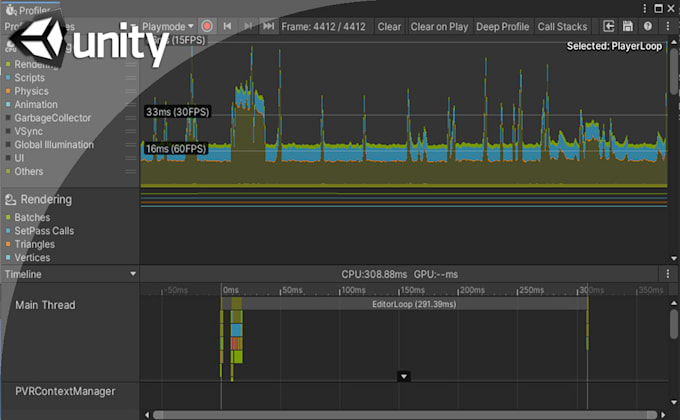Jump to the current last frame

click(x=268, y=27)
